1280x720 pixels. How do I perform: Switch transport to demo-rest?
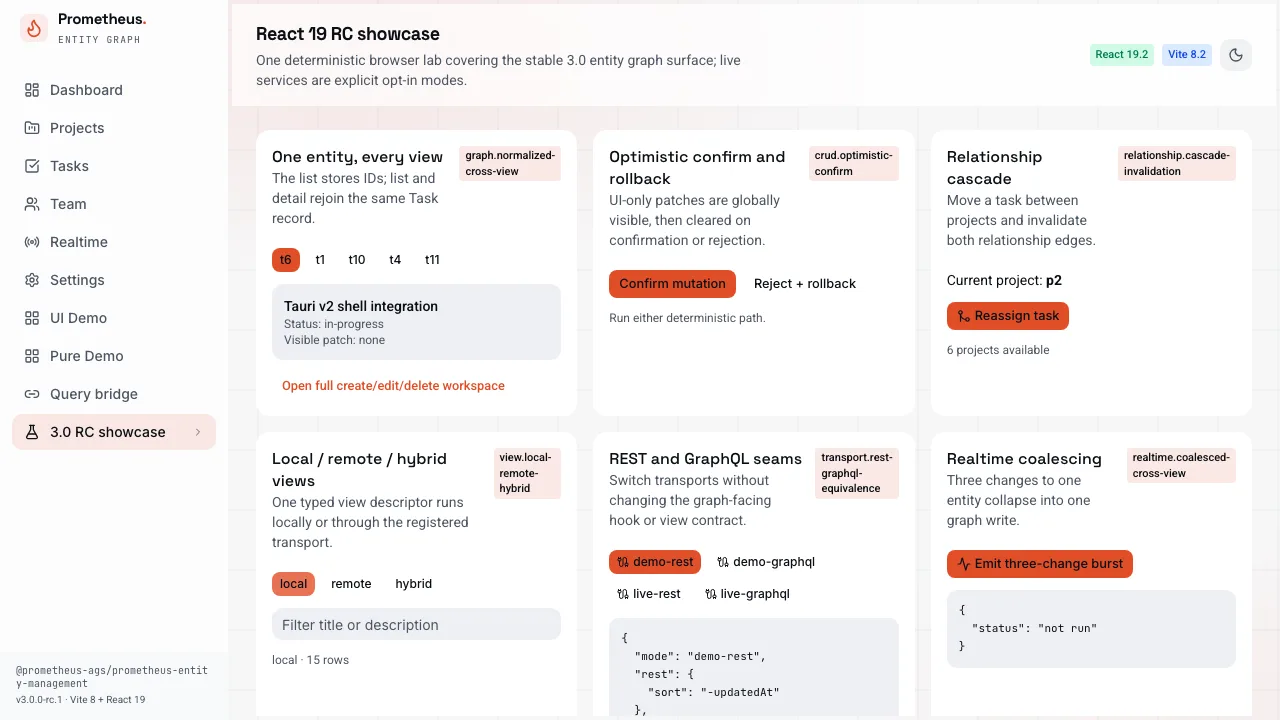(655, 562)
